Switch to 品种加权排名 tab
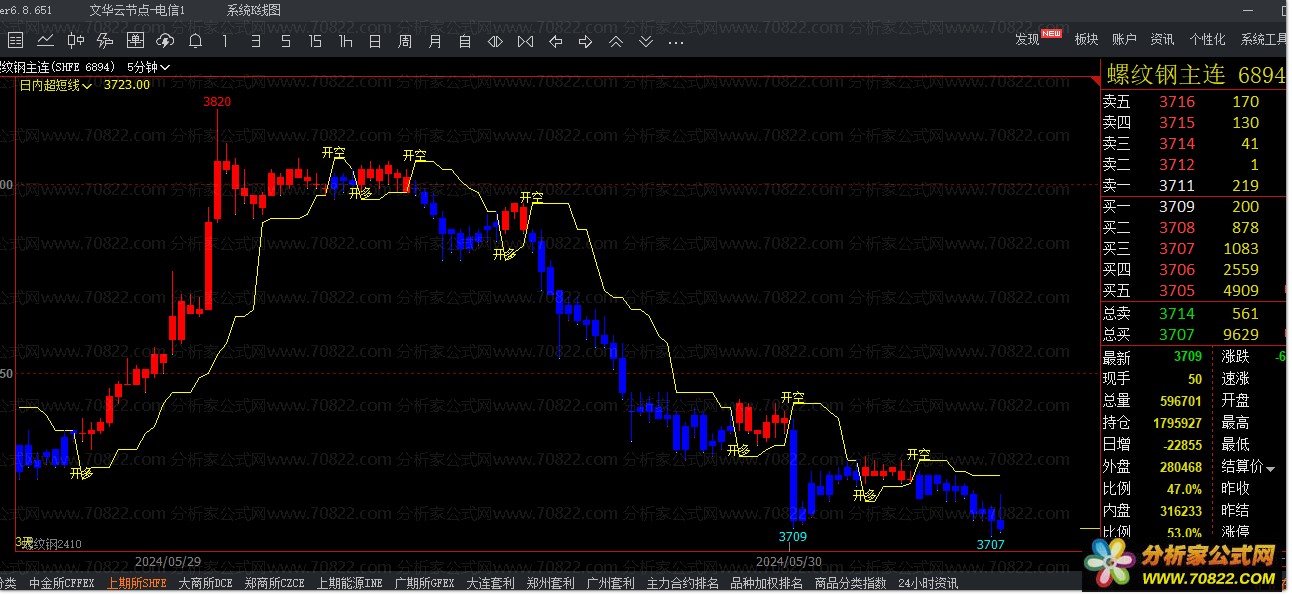1292x595 pixels. pos(767,583)
